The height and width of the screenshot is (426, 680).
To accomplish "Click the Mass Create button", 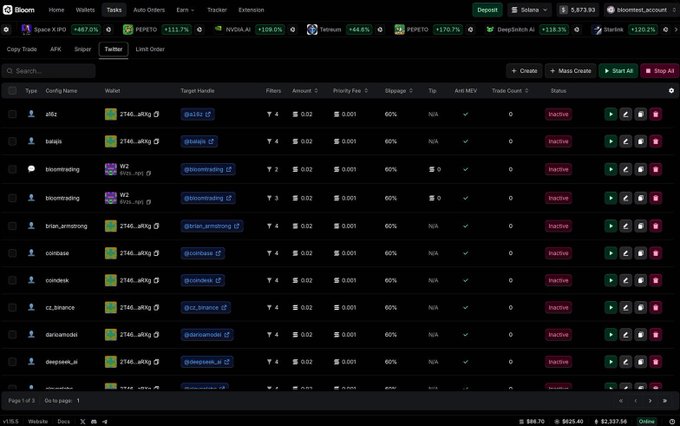I will pos(570,71).
